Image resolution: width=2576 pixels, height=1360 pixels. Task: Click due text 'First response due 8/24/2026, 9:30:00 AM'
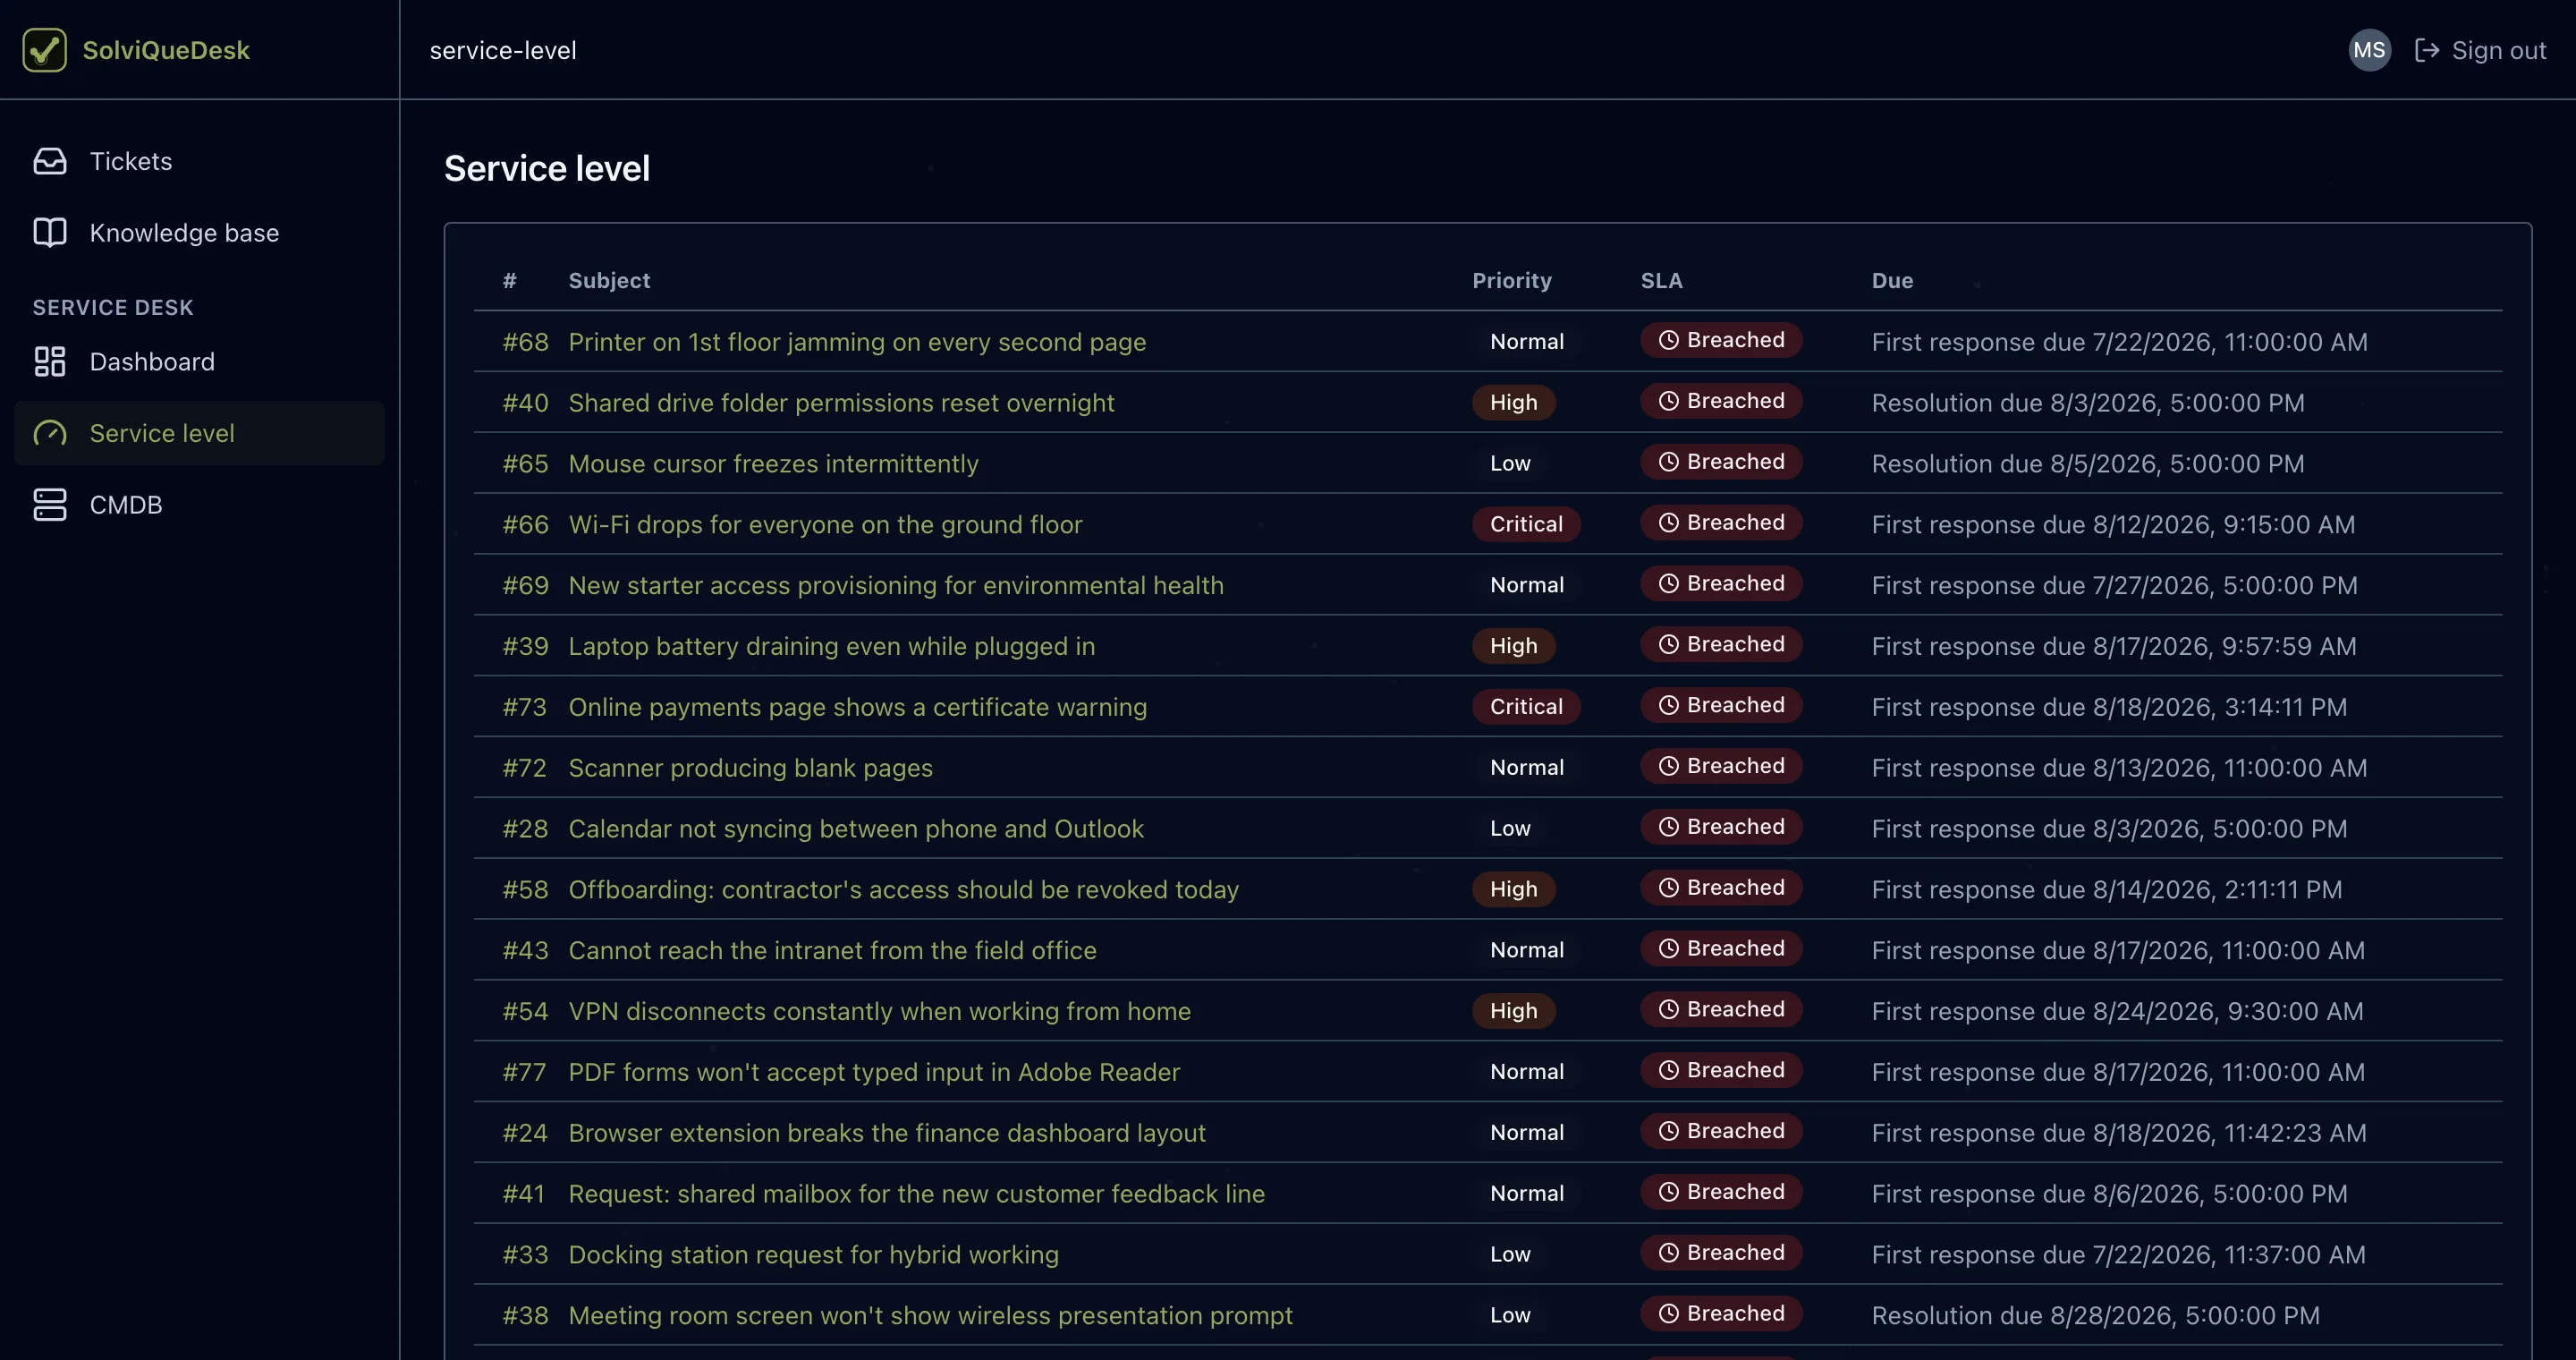click(x=2117, y=1012)
